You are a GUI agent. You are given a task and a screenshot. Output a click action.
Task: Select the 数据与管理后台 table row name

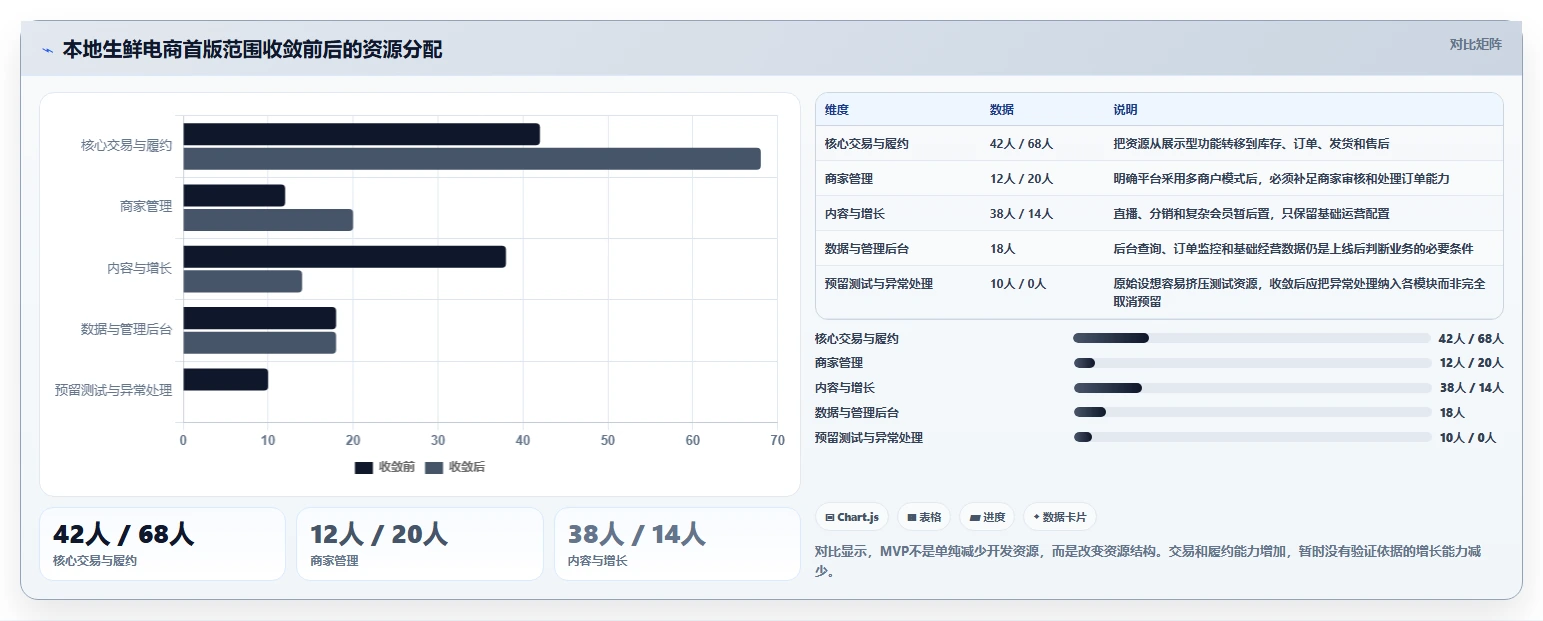(x=867, y=249)
